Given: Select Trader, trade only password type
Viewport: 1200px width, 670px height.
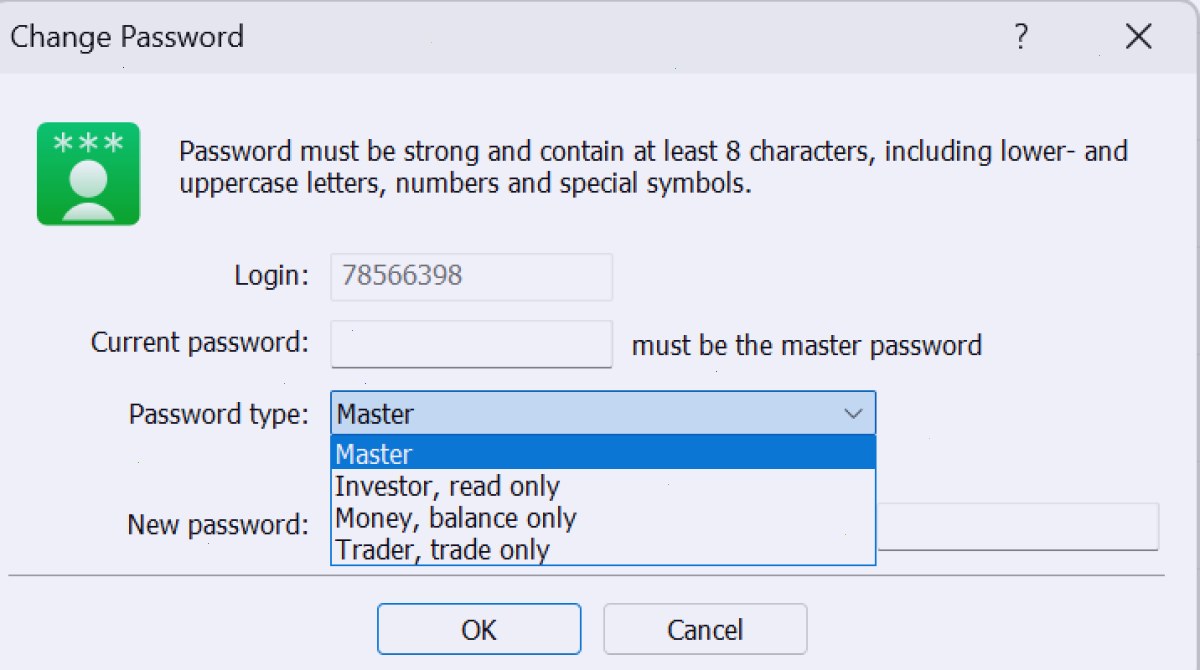Looking at the screenshot, I should (603, 550).
